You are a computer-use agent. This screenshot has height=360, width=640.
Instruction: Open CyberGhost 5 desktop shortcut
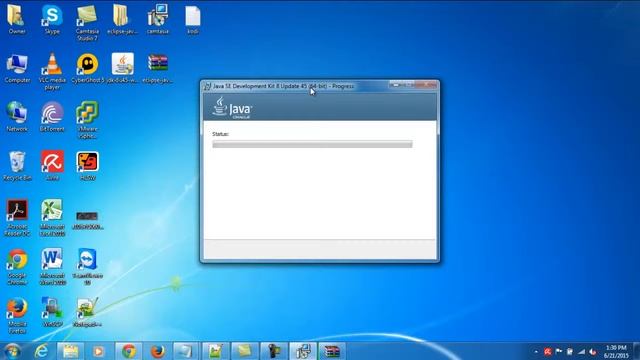point(87,68)
